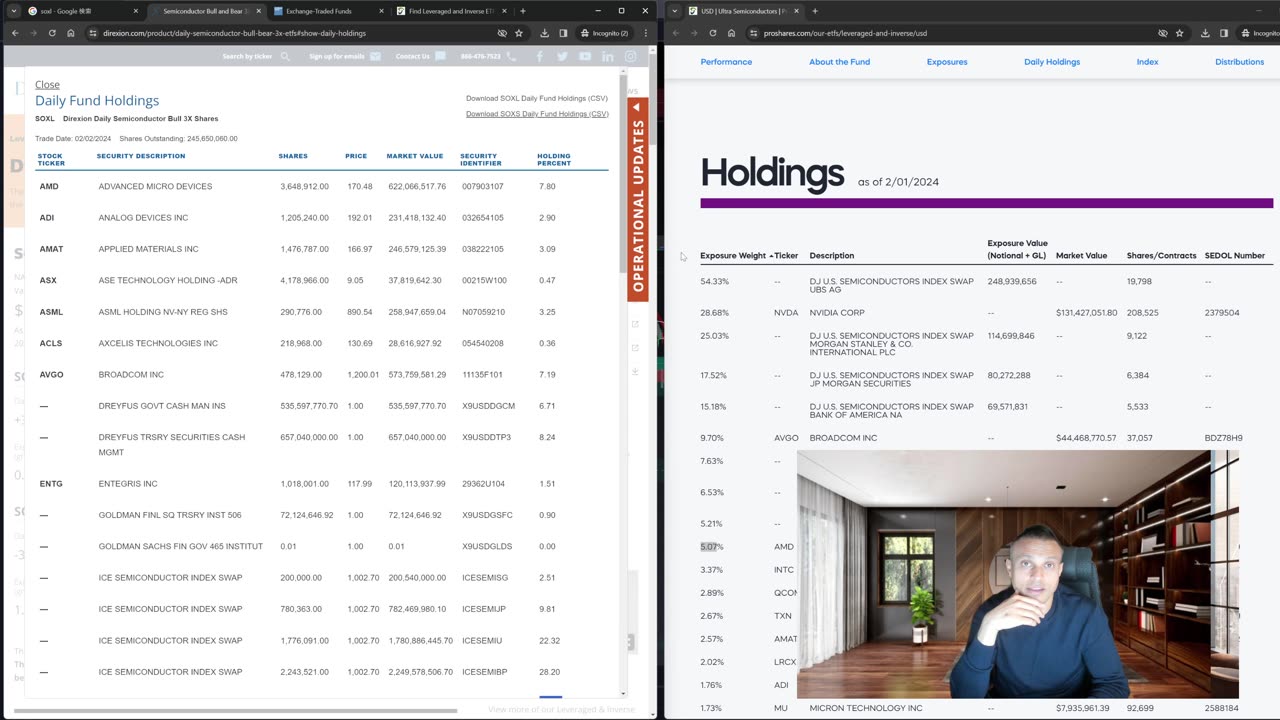The height and width of the screenshot is (720, 1280).
Task: Open the About the Fund section
Action: [839, 62]
